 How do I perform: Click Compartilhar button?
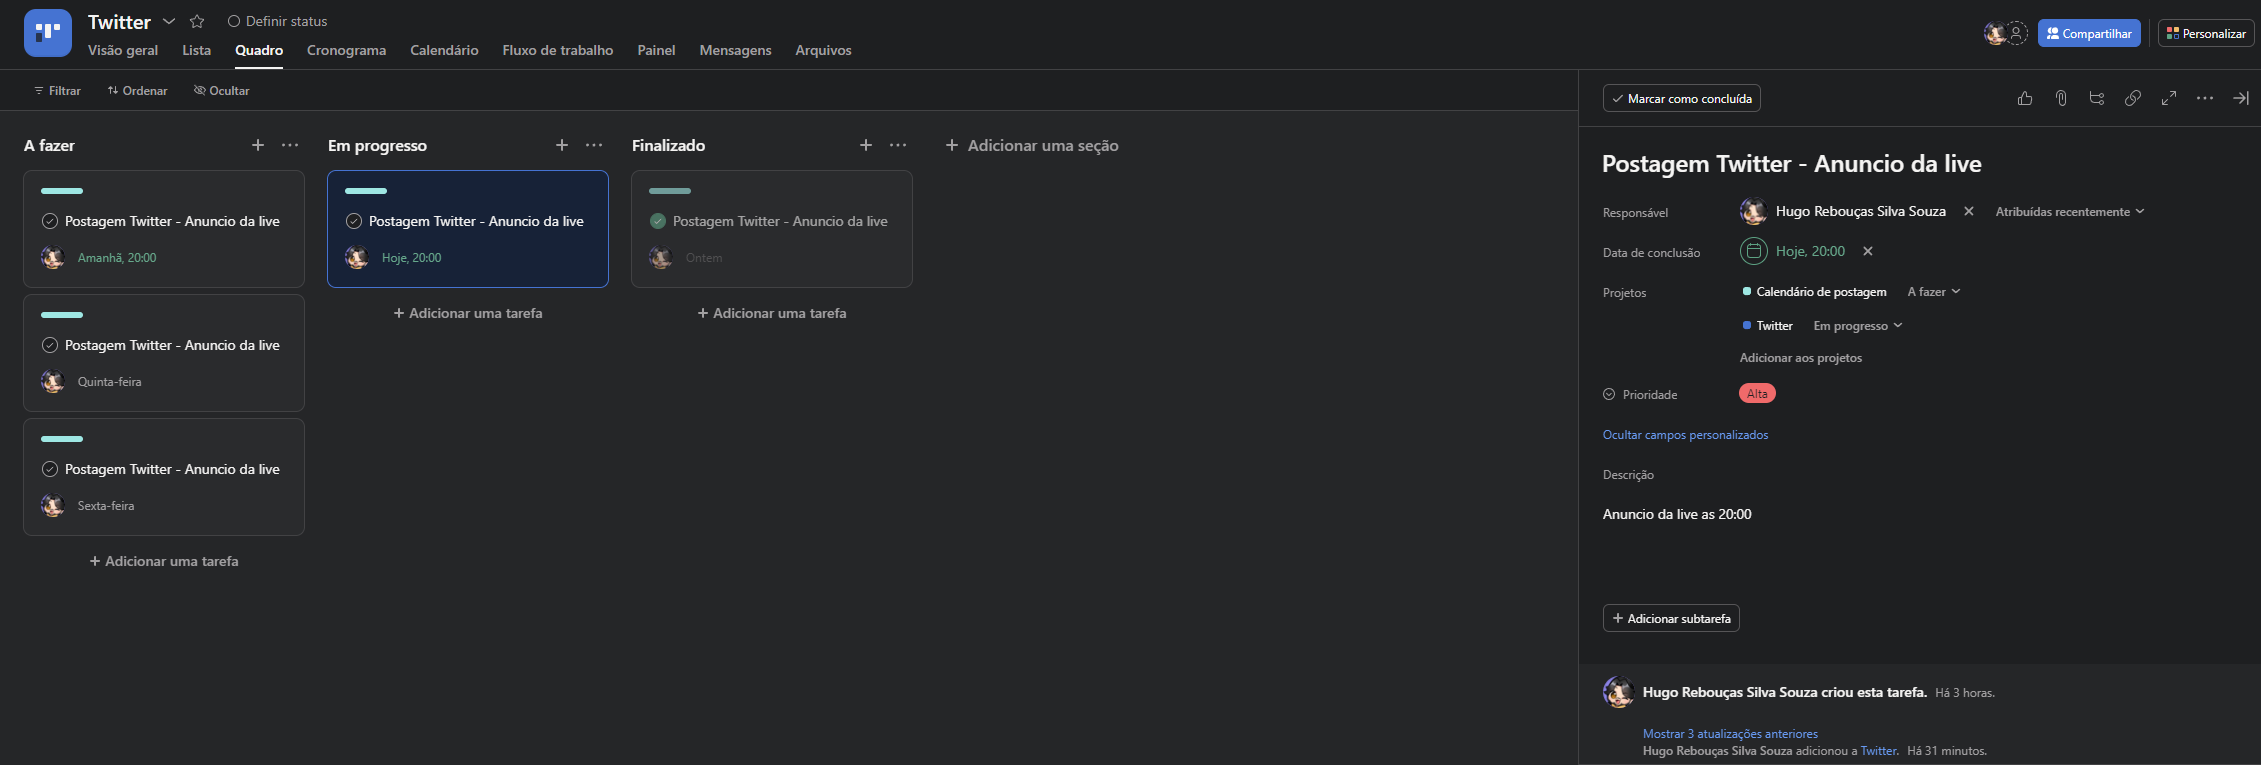pyautogui.click(x=2089, y=33)
